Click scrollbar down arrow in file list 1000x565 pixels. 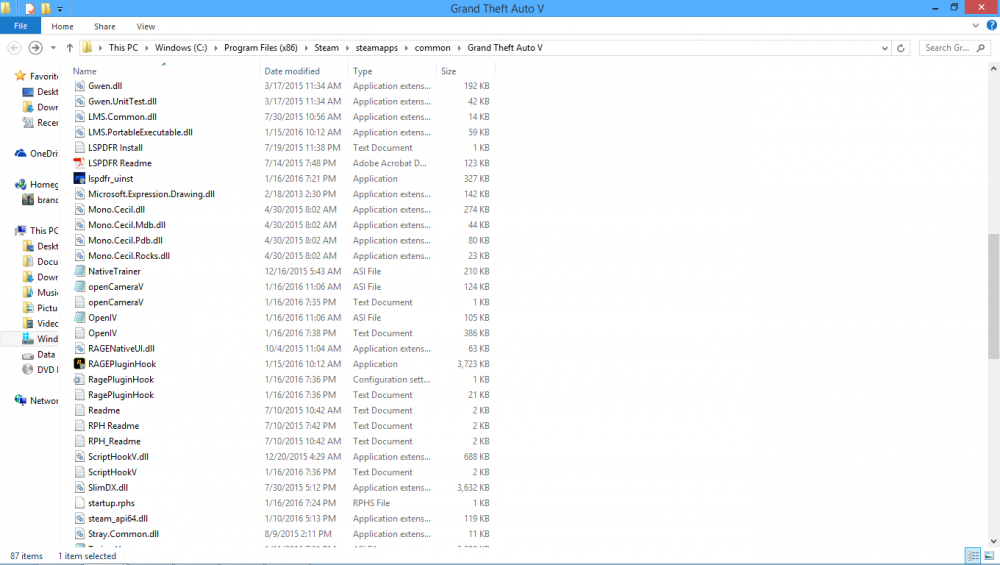point(994,541)
